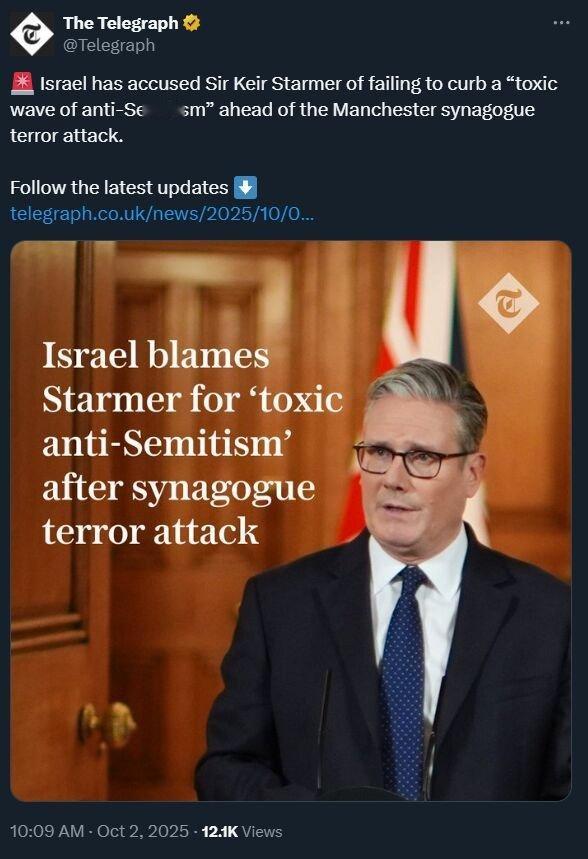Open the attached Starmer headline image
588x859 pixels.
click(291, 521)
